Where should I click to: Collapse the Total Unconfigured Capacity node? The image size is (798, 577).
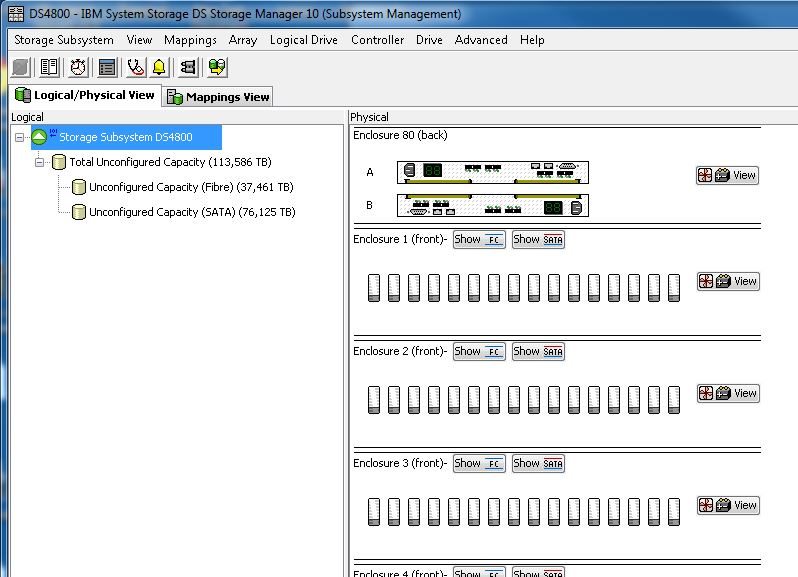(39, 162)
